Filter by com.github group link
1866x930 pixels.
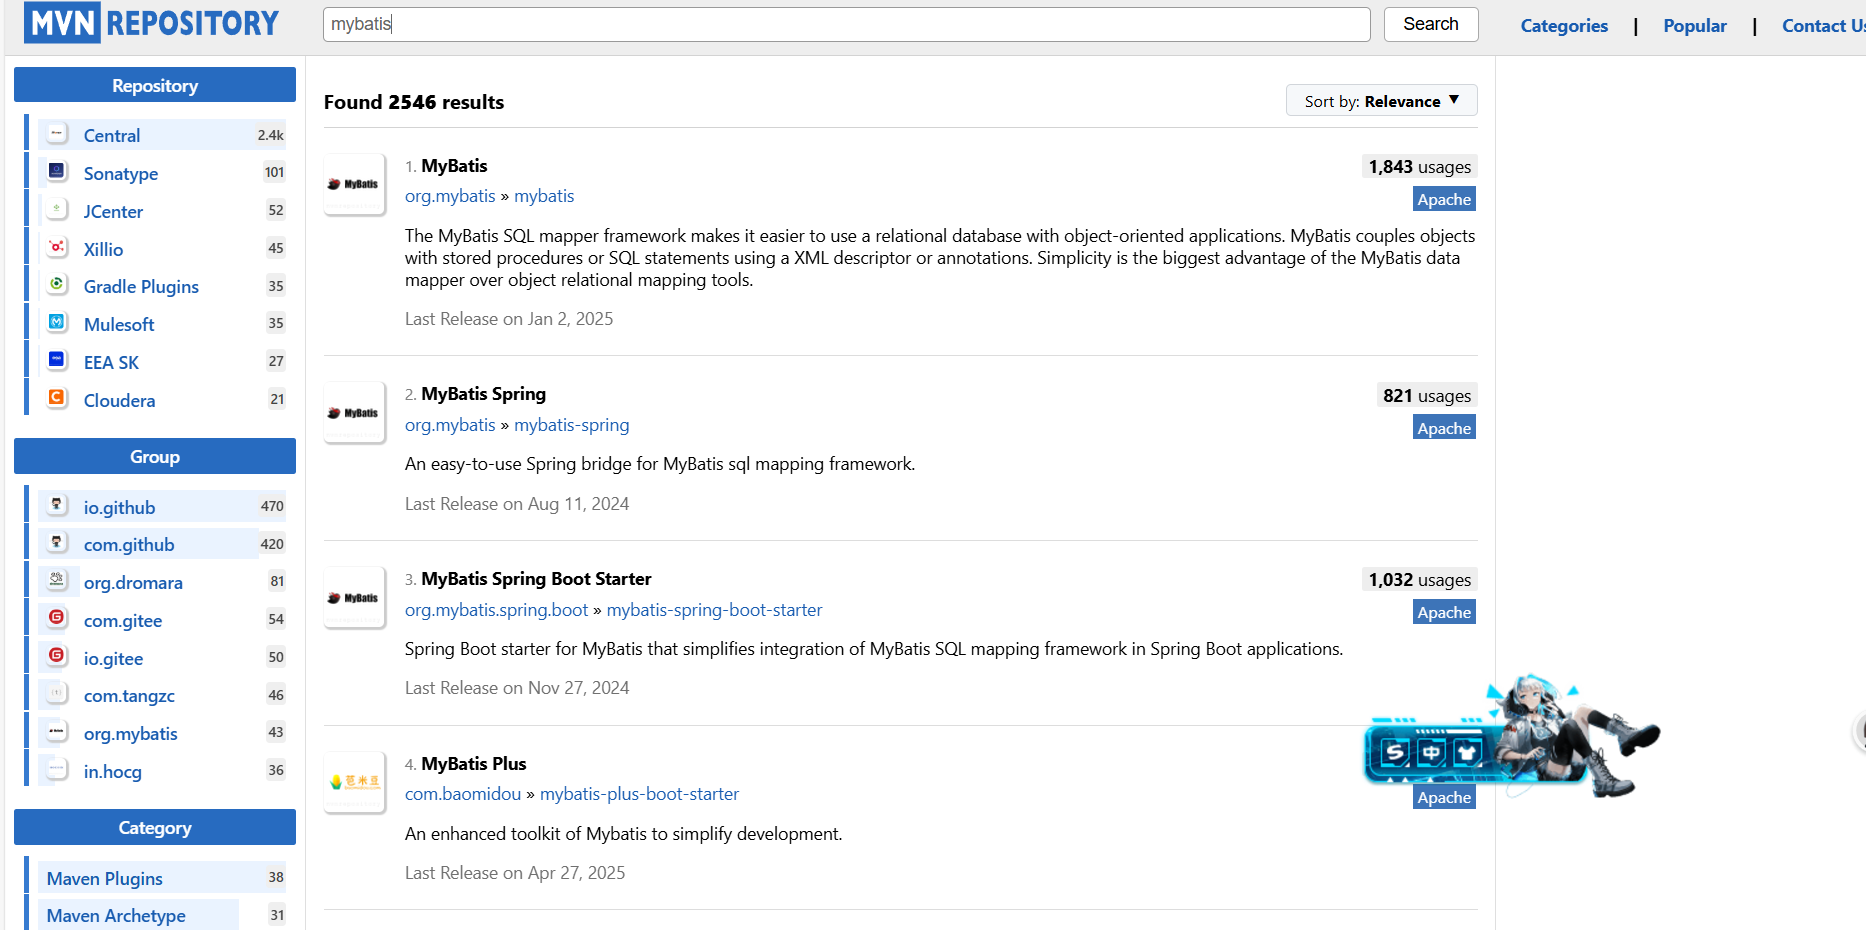point(129,544)
